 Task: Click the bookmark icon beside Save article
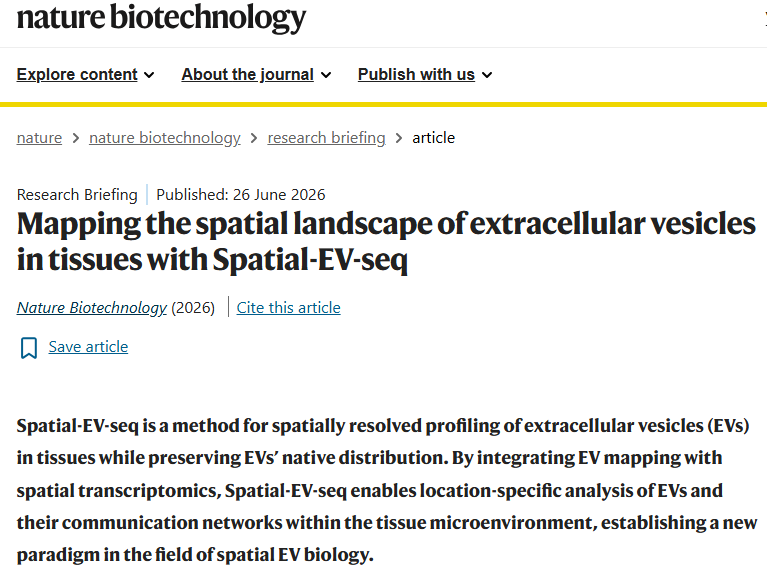pyautogui.click(x=29, y=347)
